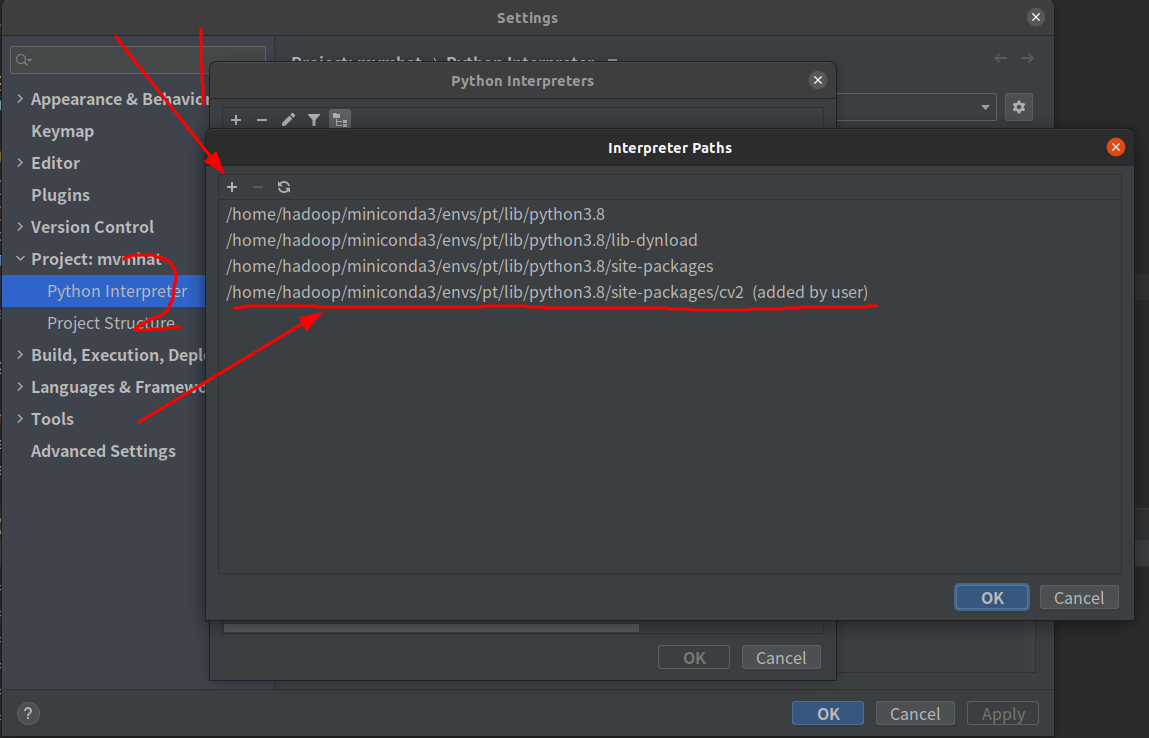Expand the Editor settings section

pyautogui.click(x=20, y=163)
